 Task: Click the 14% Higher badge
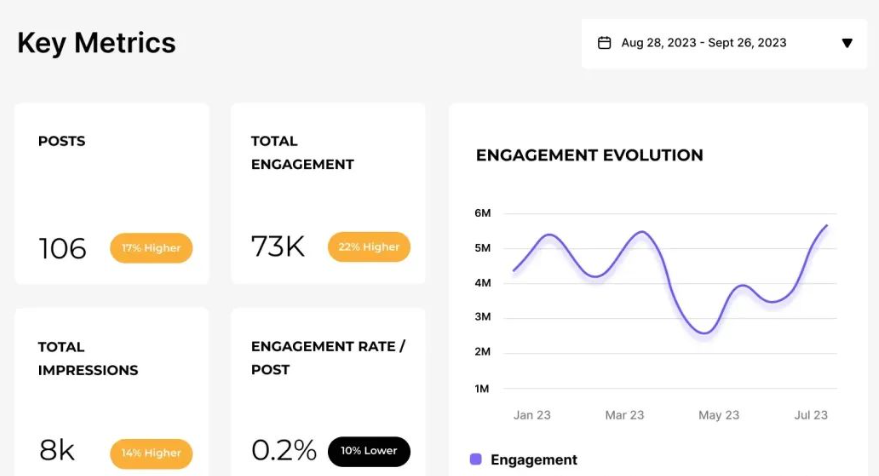click(x=151, y=453)
